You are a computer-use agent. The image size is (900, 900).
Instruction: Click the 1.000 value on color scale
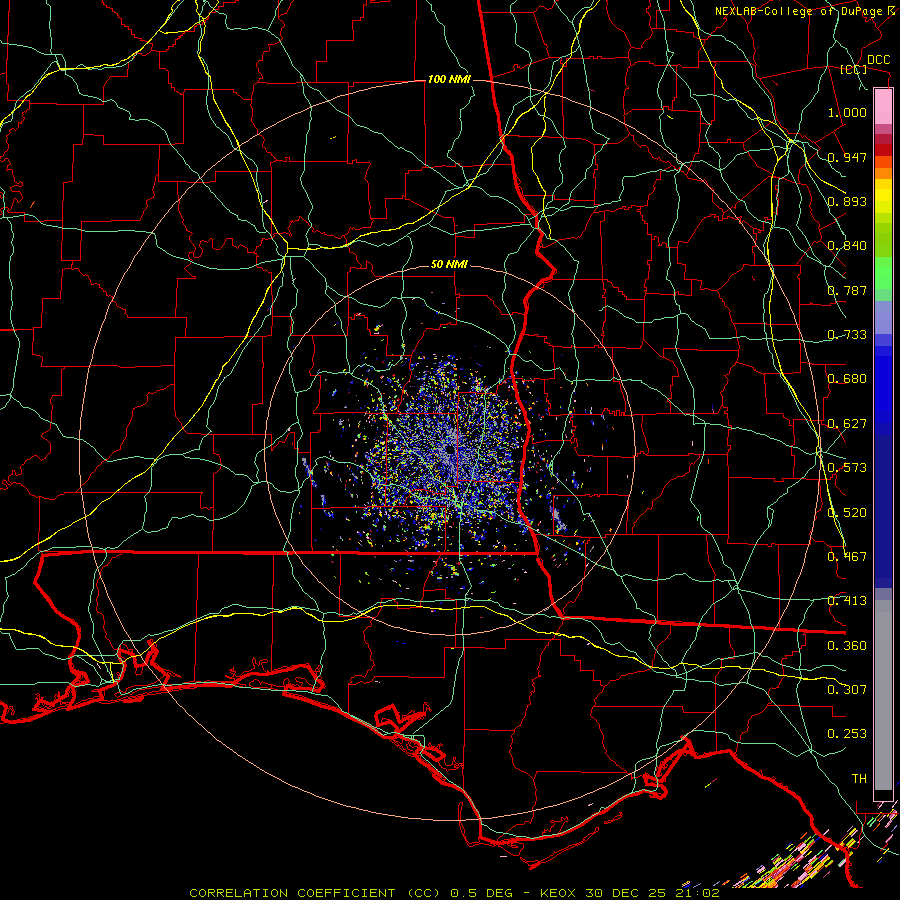coord(847,112)
